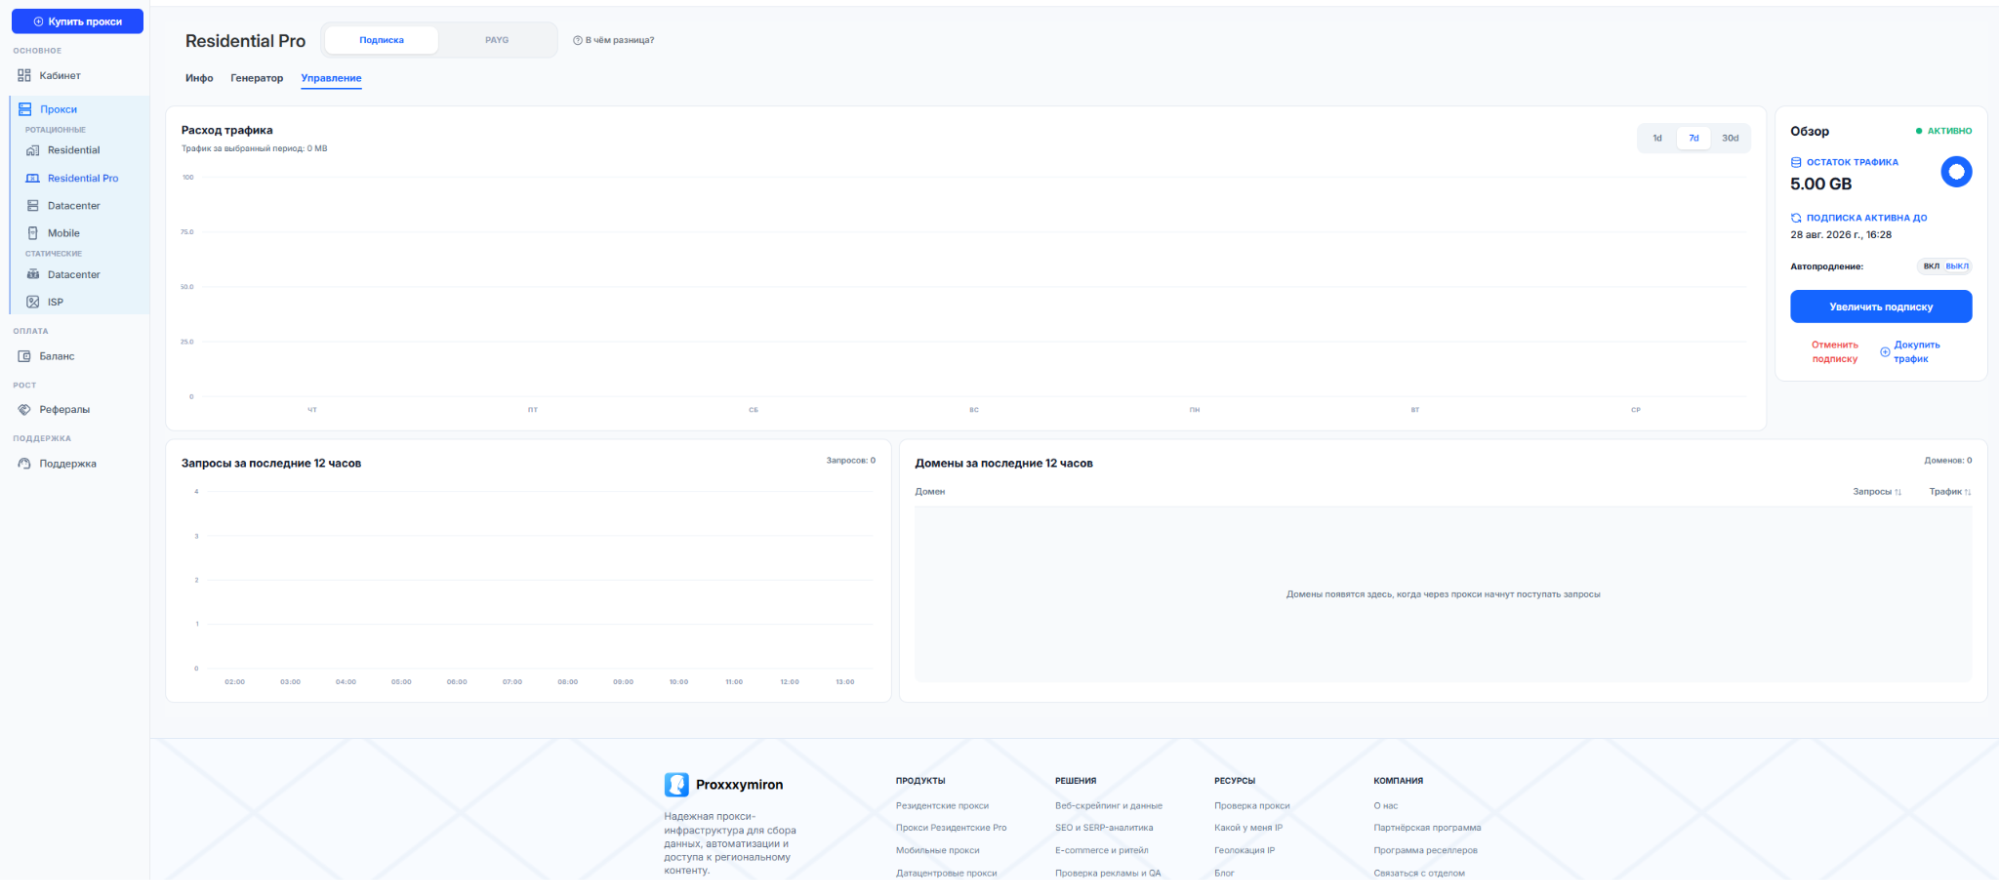
Task: Click the Увеличить подписку button
Action: click(1881, 307)
